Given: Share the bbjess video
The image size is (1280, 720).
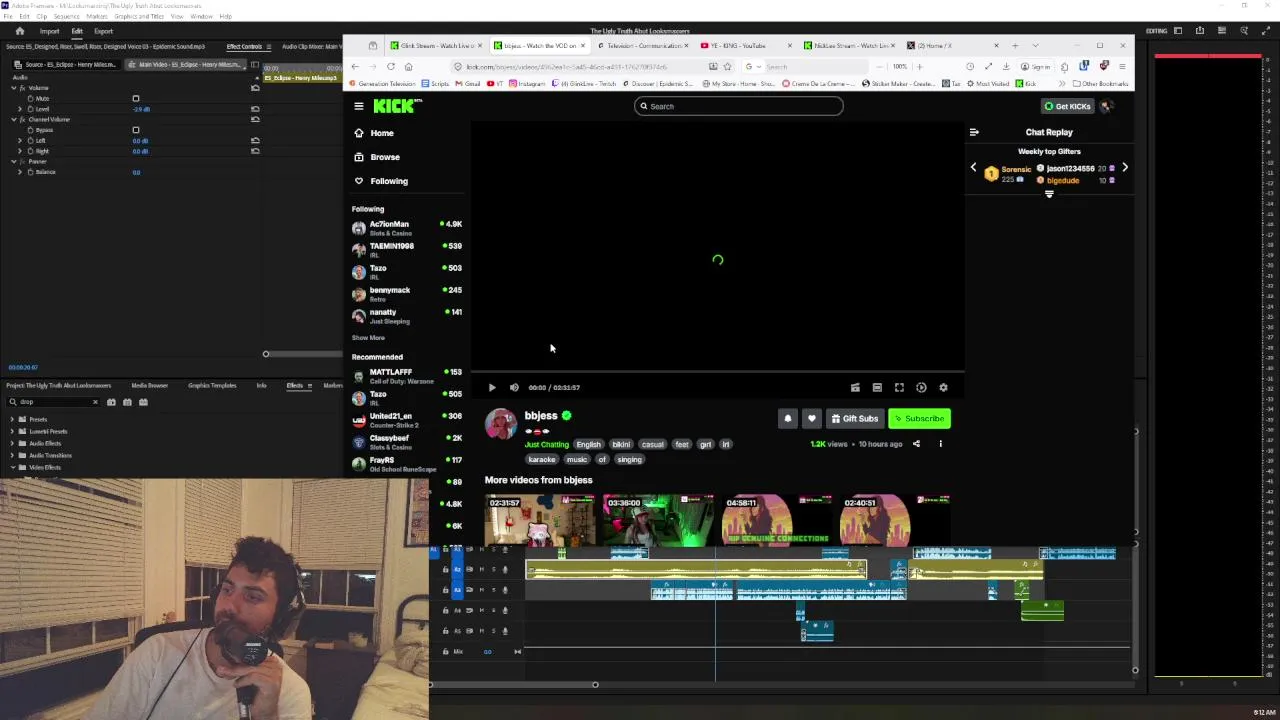Looking at the screenshot, I should (916, 444).
